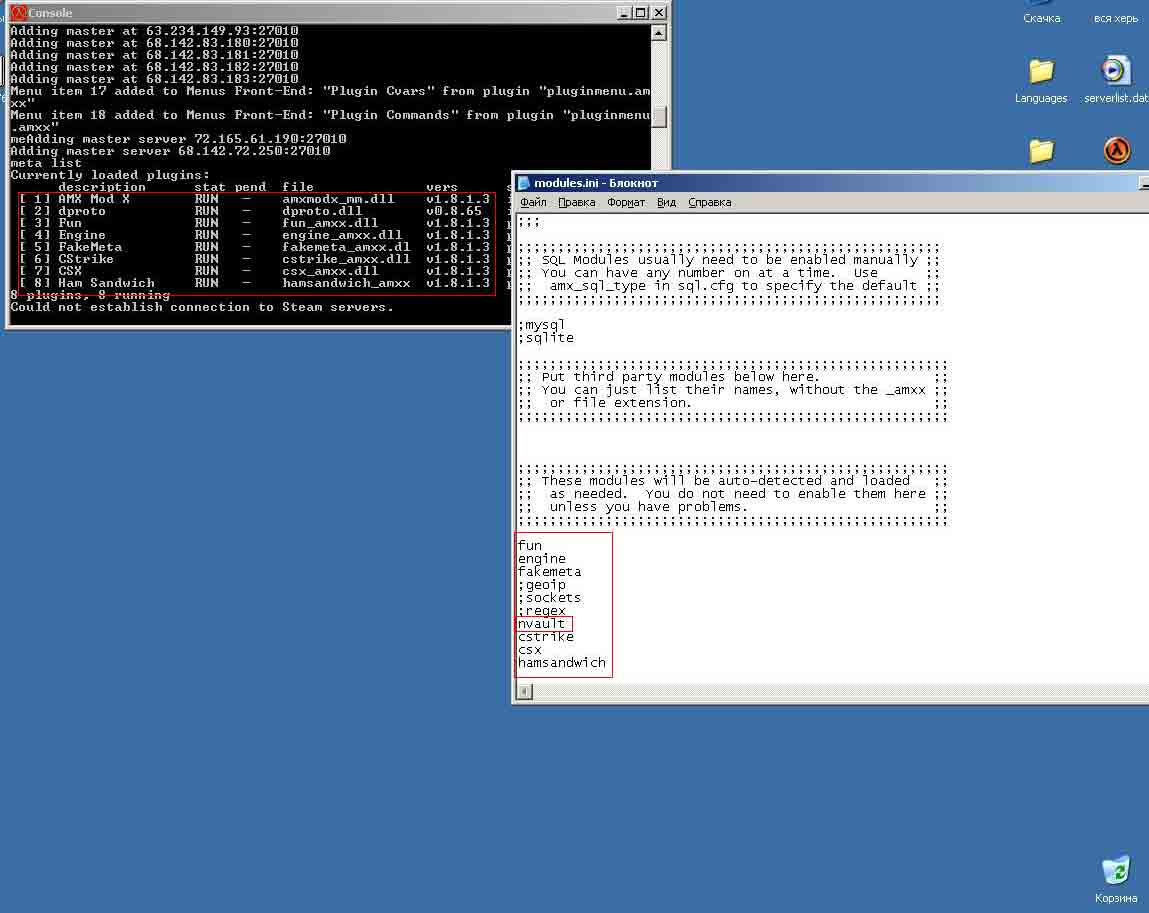Click 'SQL Modules usually need' comment line
The image size is (1149, 913).
pos(730,259)
